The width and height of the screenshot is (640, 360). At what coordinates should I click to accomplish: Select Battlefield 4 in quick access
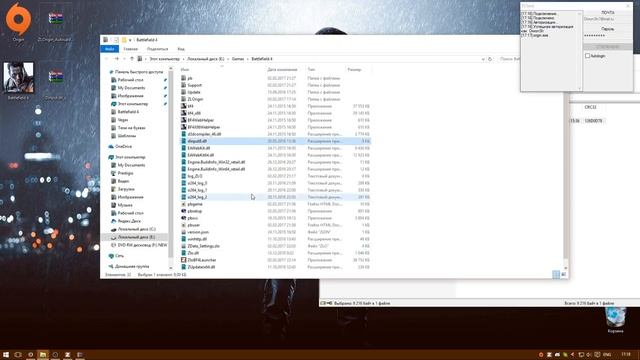125,112
